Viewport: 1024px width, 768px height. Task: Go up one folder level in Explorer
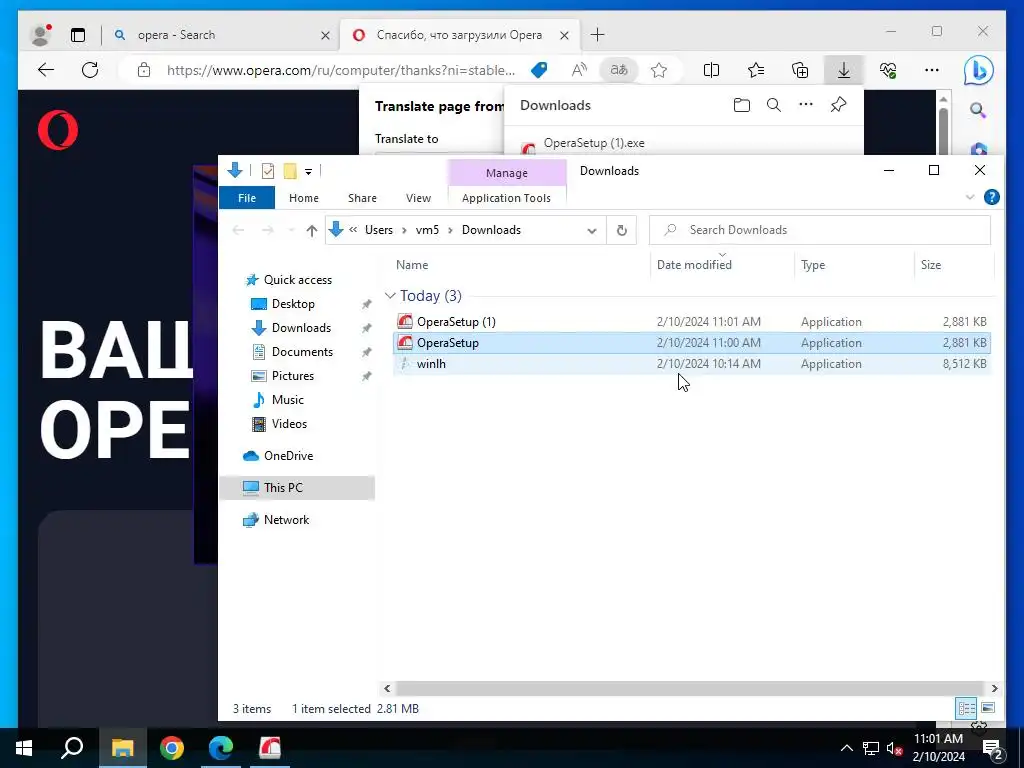[x=312, y=230]
